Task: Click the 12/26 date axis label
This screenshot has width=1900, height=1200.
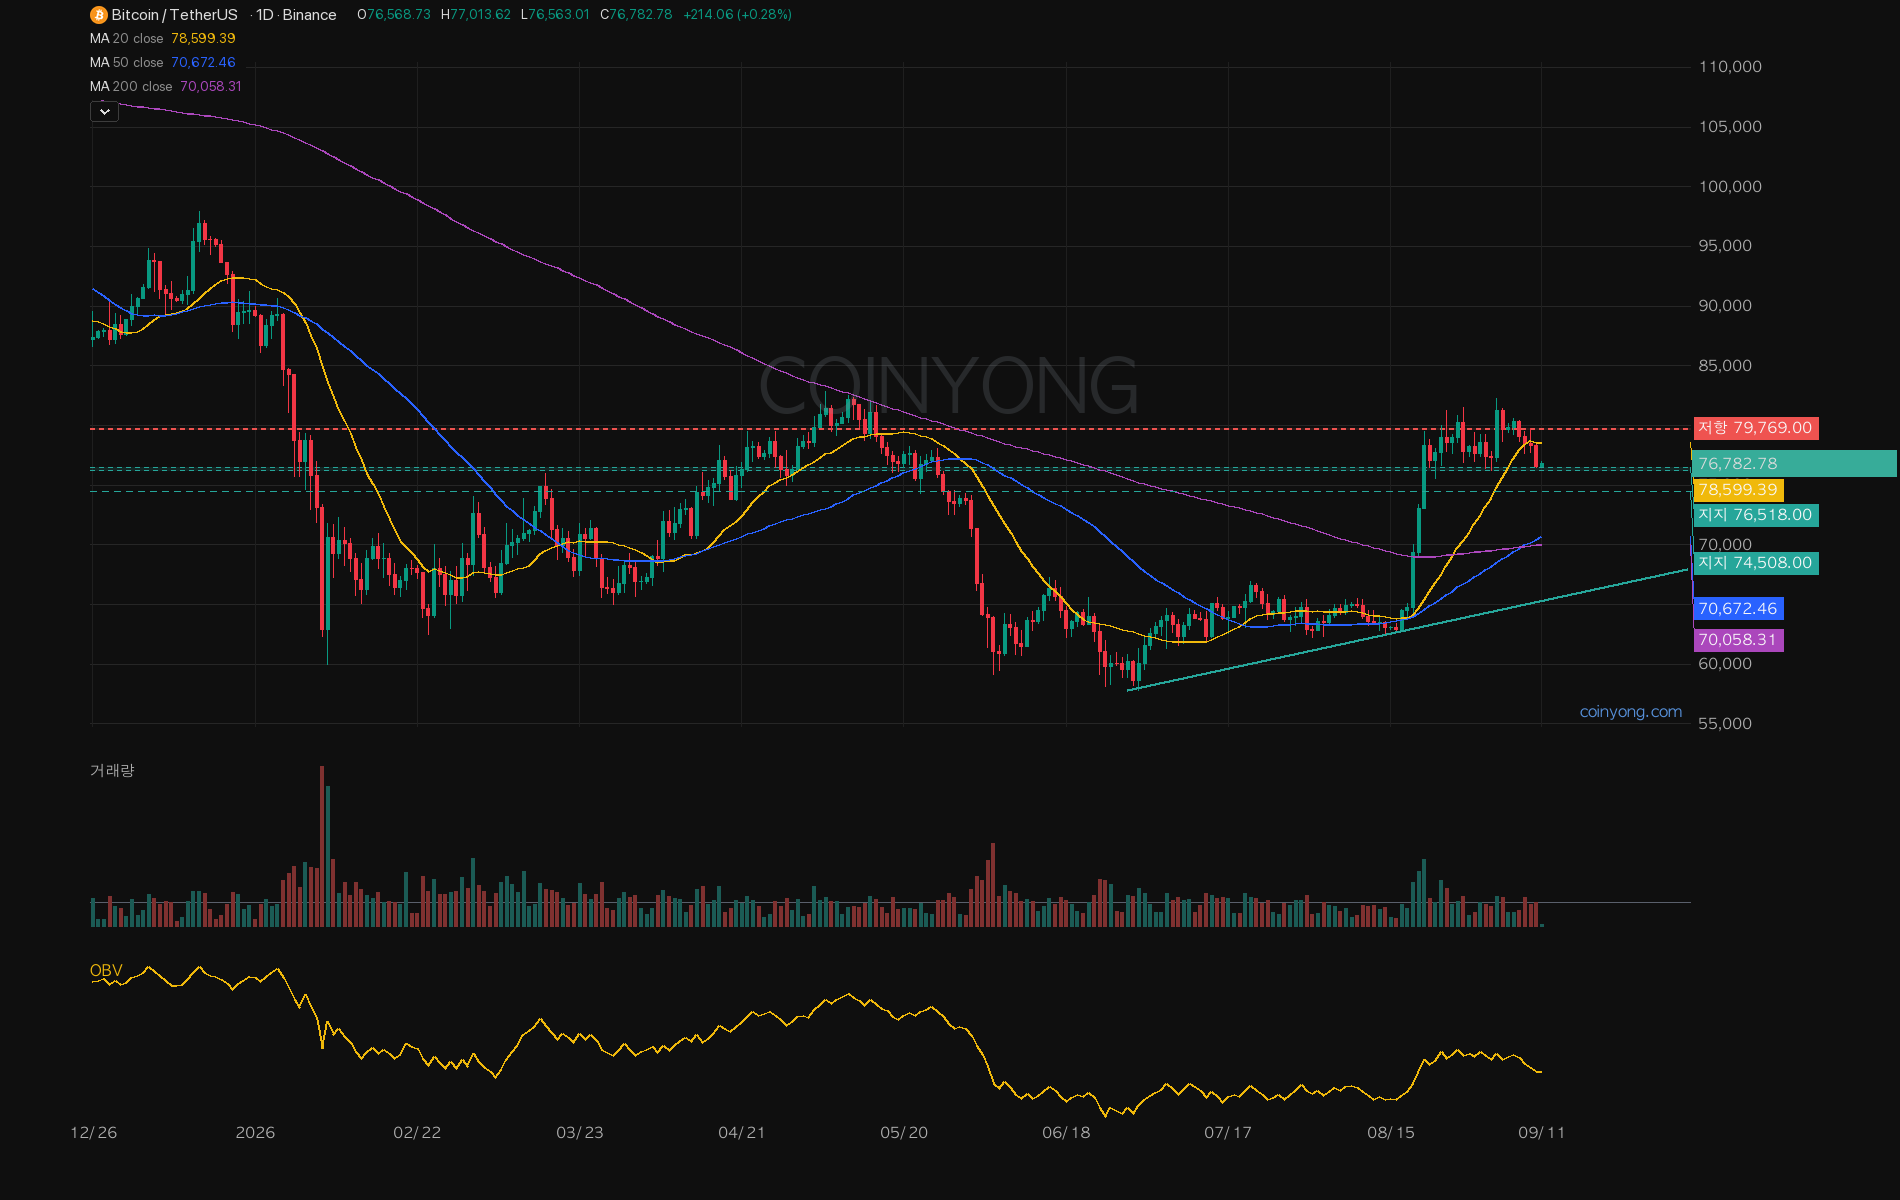Action: pos(93,1133)
